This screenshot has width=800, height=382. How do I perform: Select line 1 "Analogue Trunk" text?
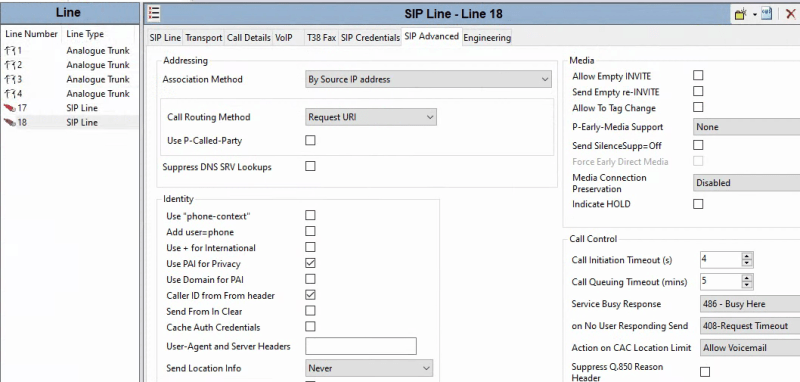click(98, 51)
